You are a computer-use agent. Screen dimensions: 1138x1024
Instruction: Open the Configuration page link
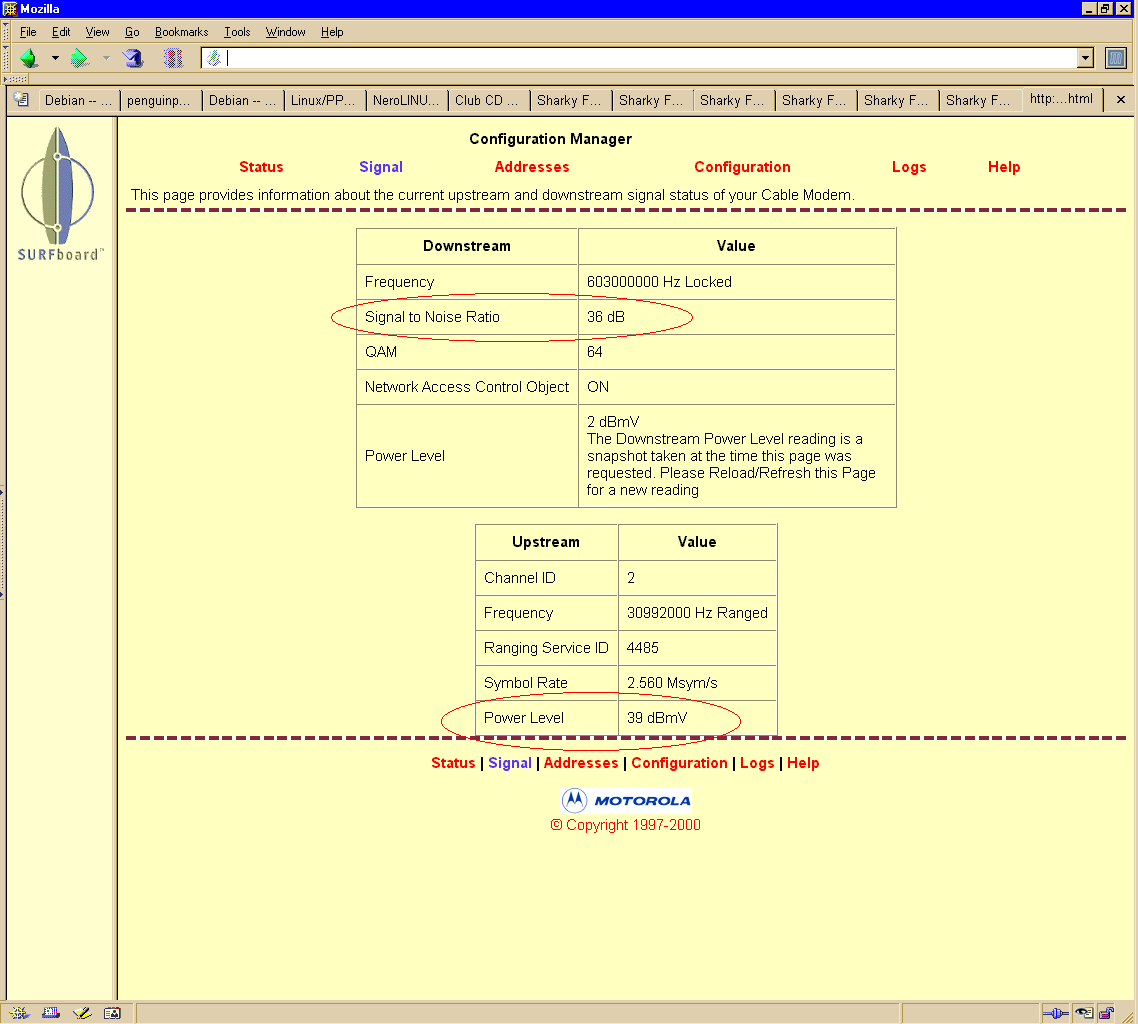pyautogui.click(x=742, y=167)
